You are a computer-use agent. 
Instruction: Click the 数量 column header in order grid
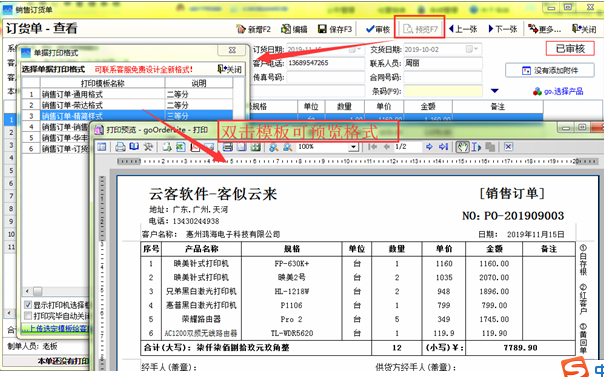point(344,107)
